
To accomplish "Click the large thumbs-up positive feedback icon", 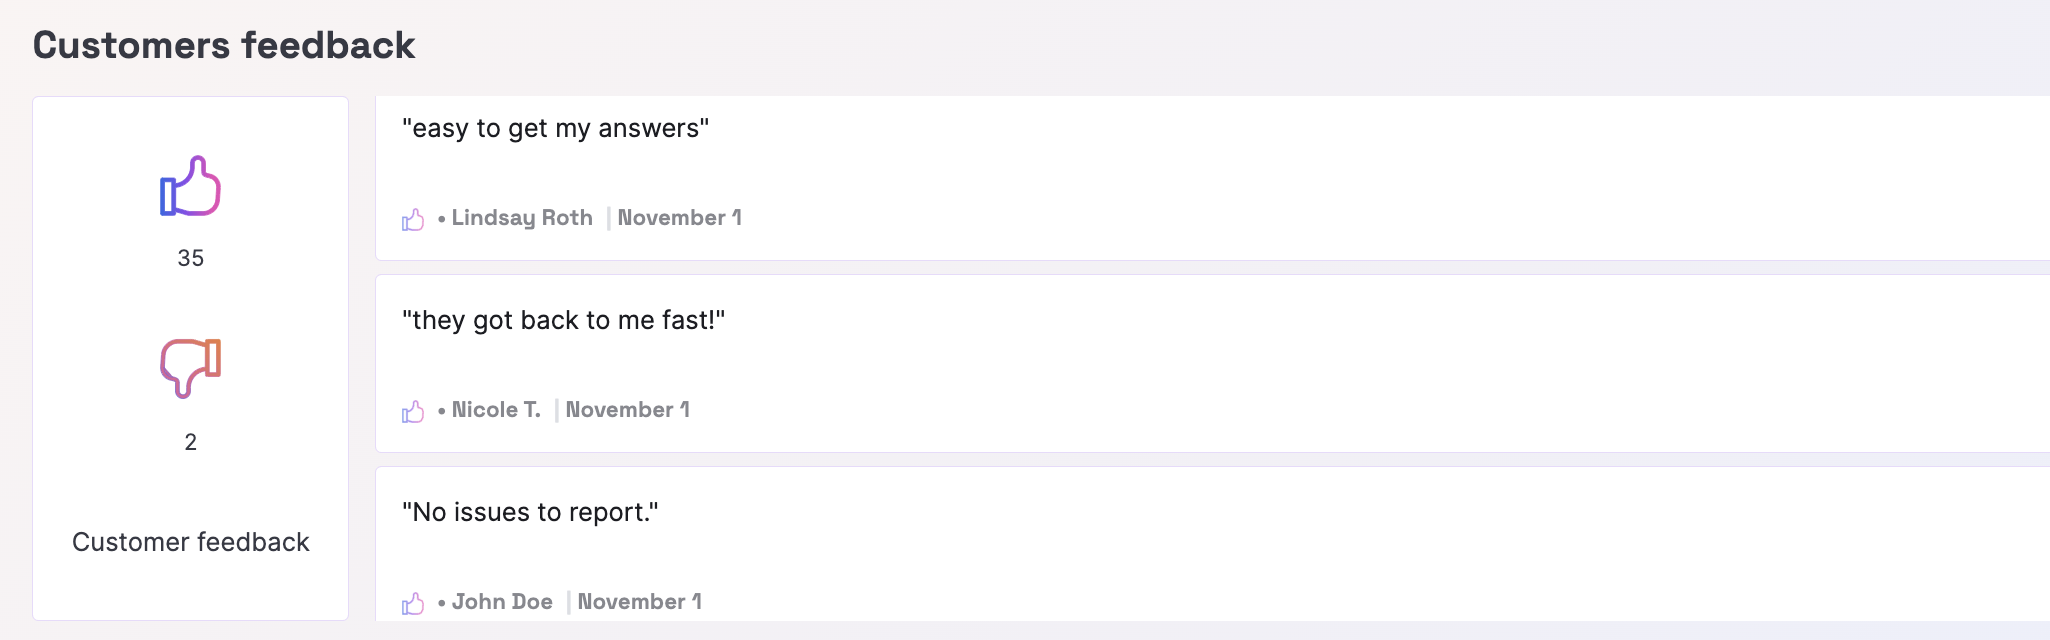I will click(x=190, y=187).
